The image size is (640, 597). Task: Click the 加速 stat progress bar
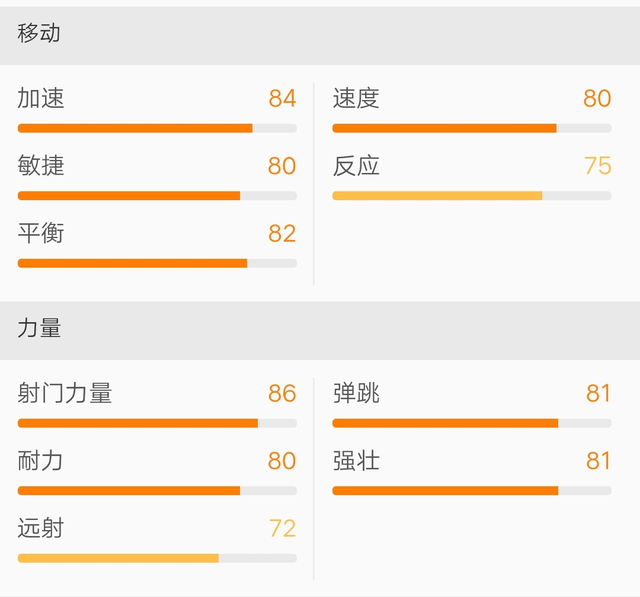tap(157, 129)
